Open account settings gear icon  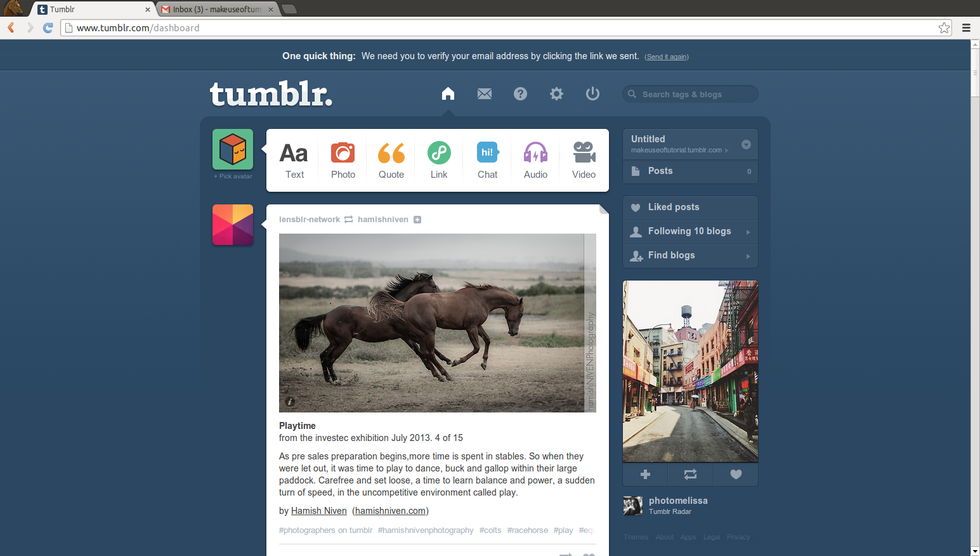click(556, 94)
